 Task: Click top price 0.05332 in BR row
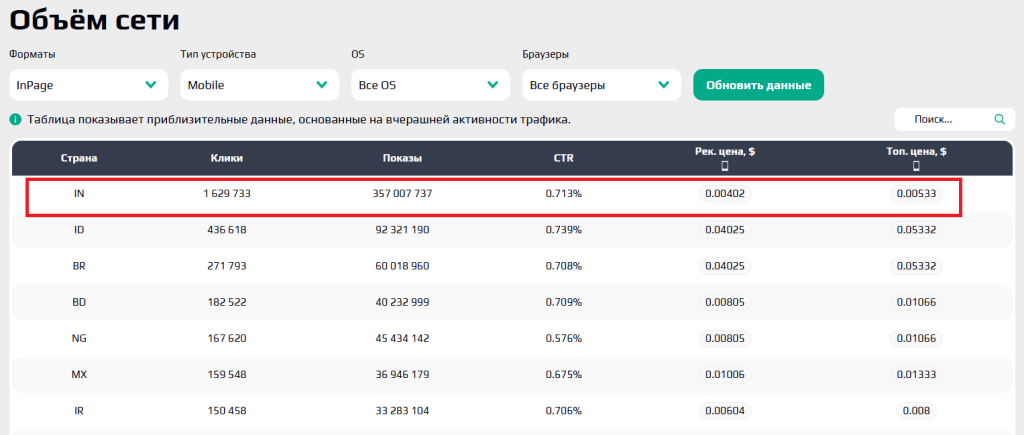pos(916,266)
